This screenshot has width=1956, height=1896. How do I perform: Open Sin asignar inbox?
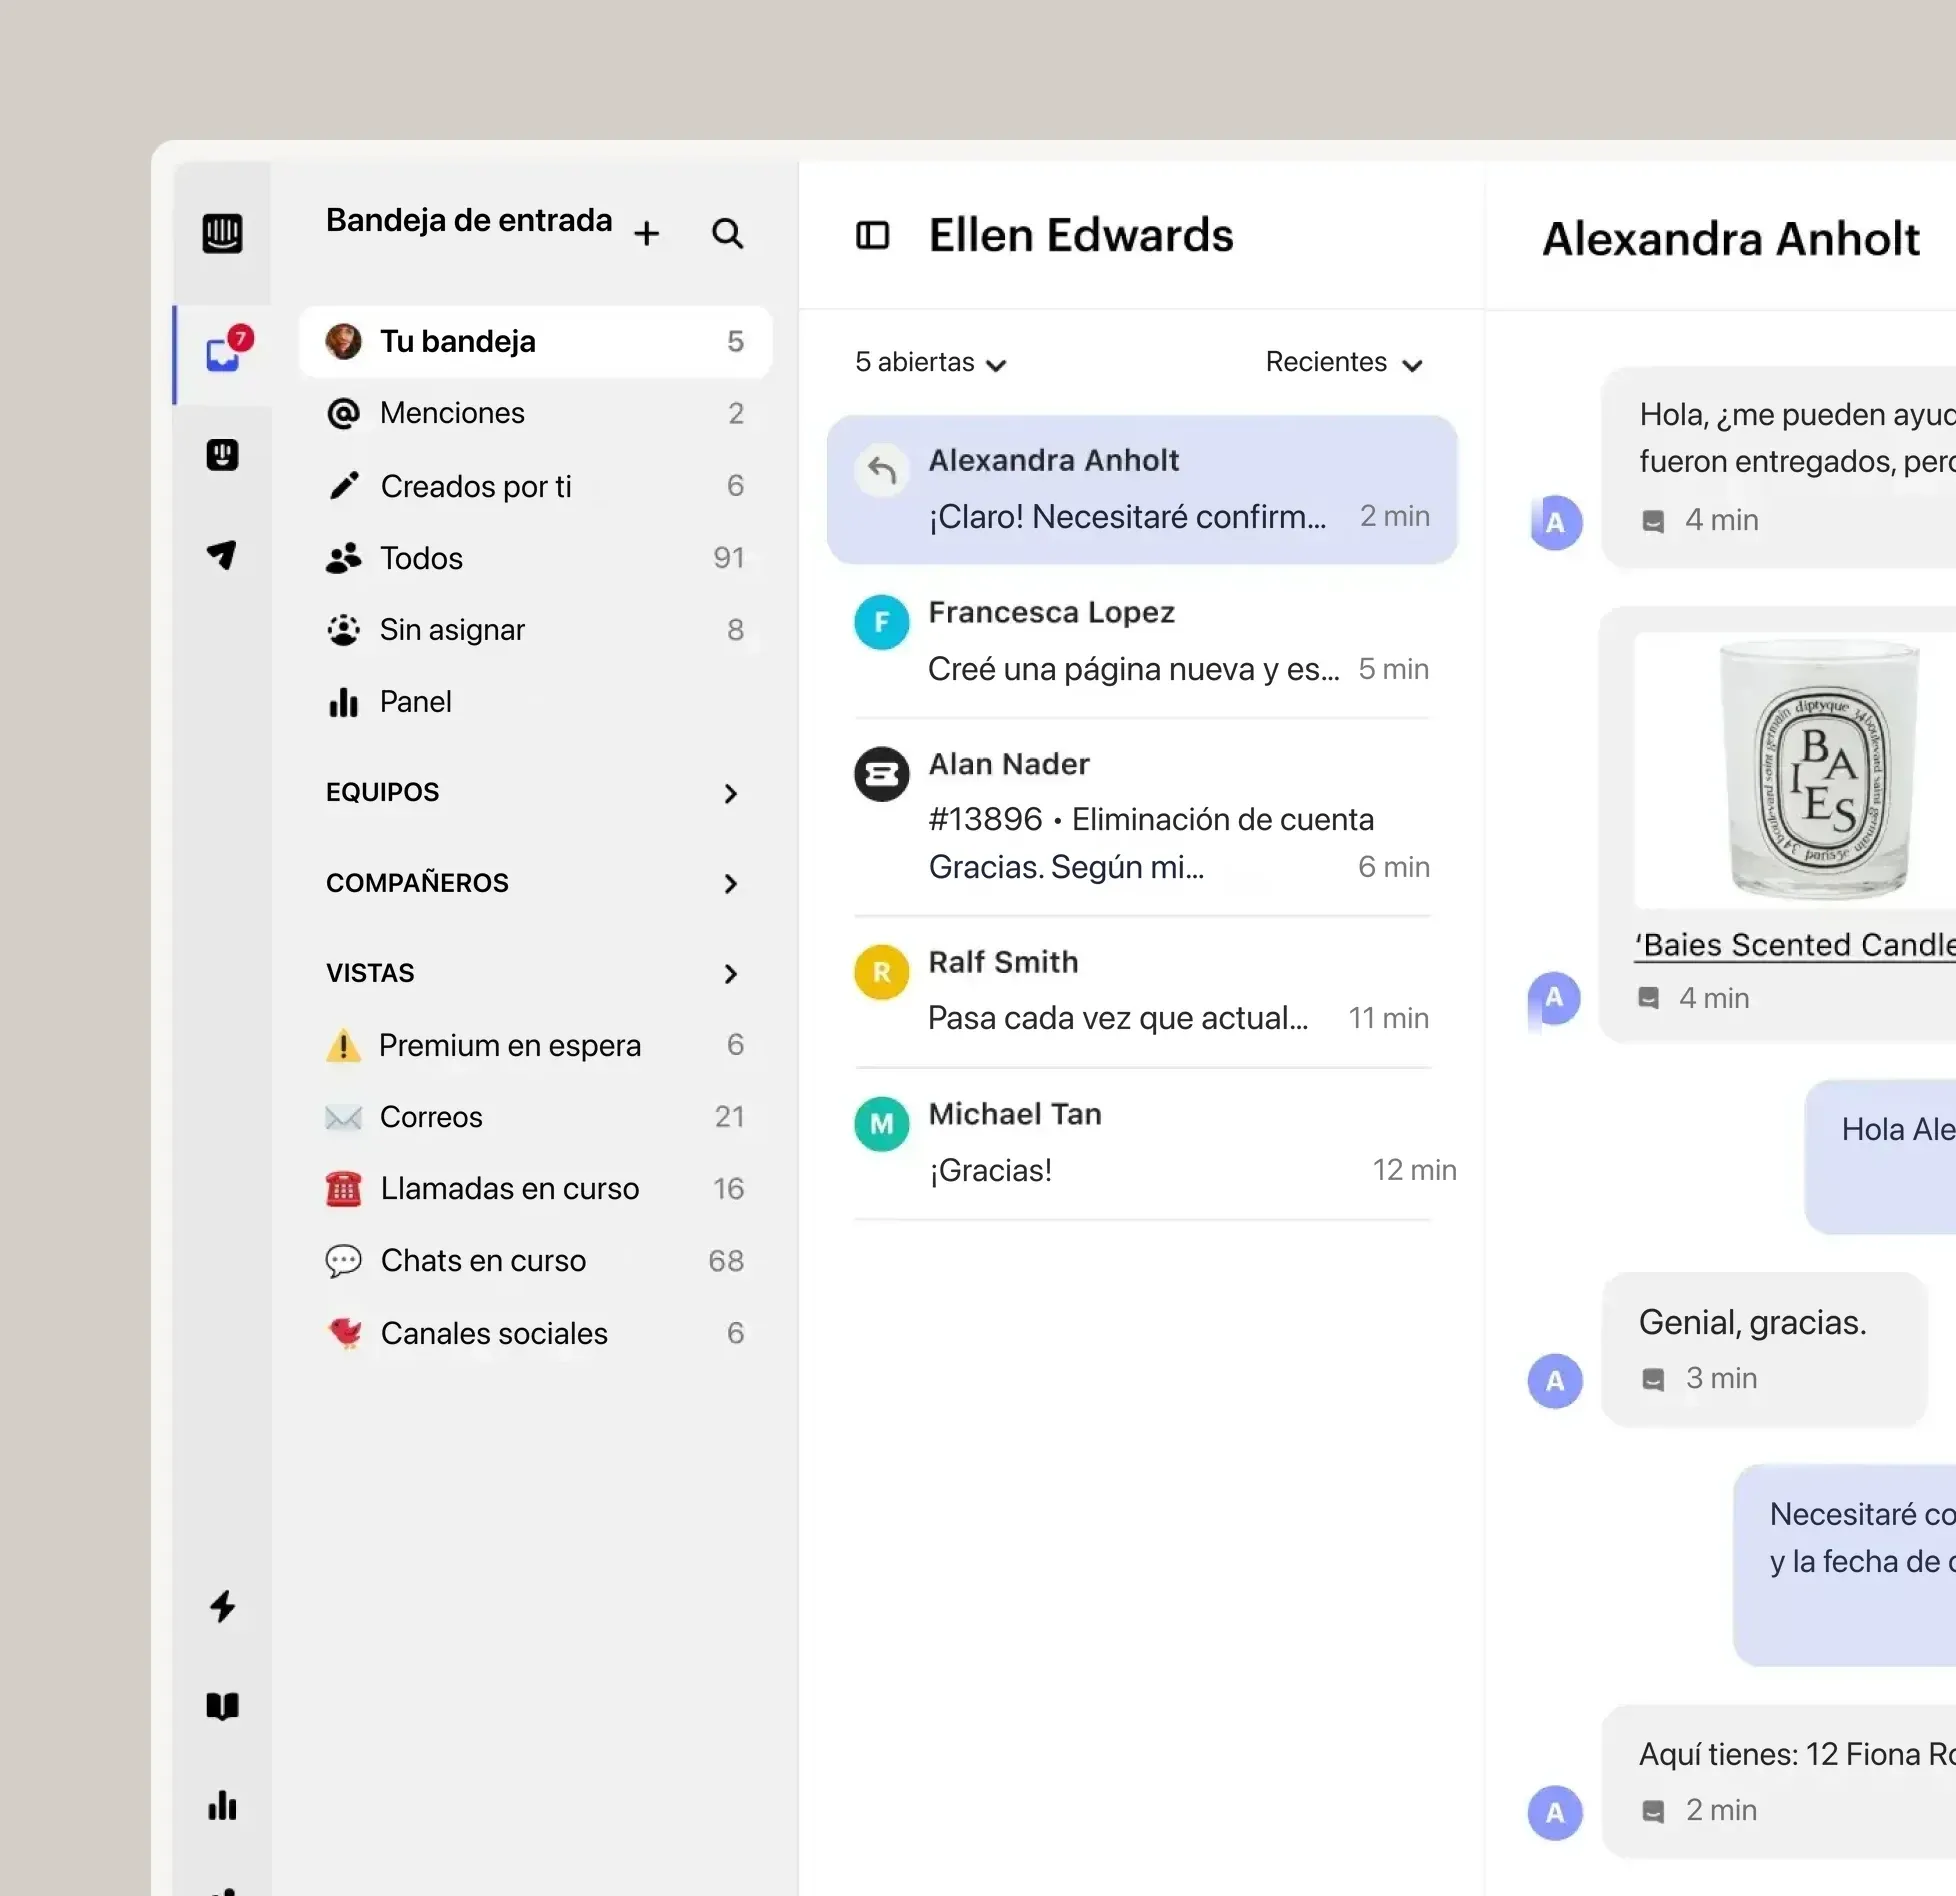coord(535,630)
